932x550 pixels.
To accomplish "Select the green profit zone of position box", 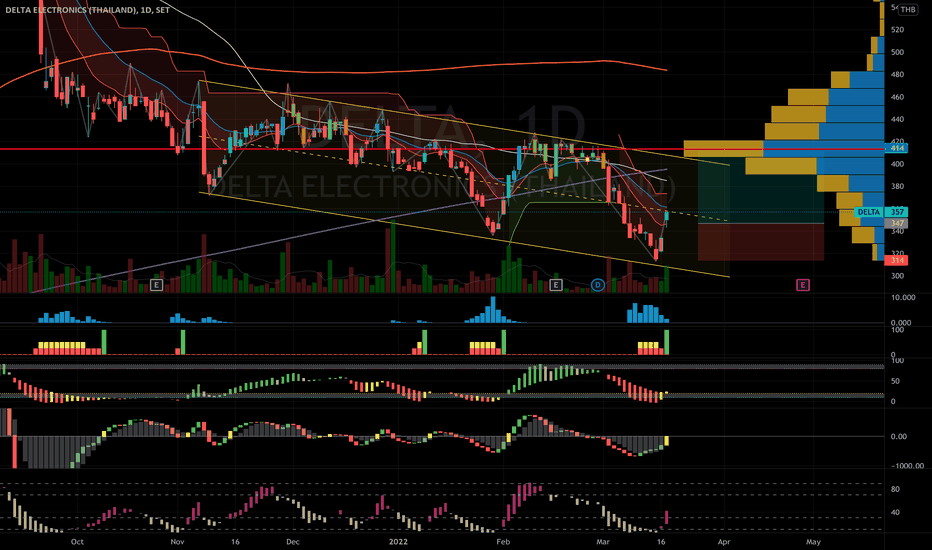I will (x=761, y=191).
